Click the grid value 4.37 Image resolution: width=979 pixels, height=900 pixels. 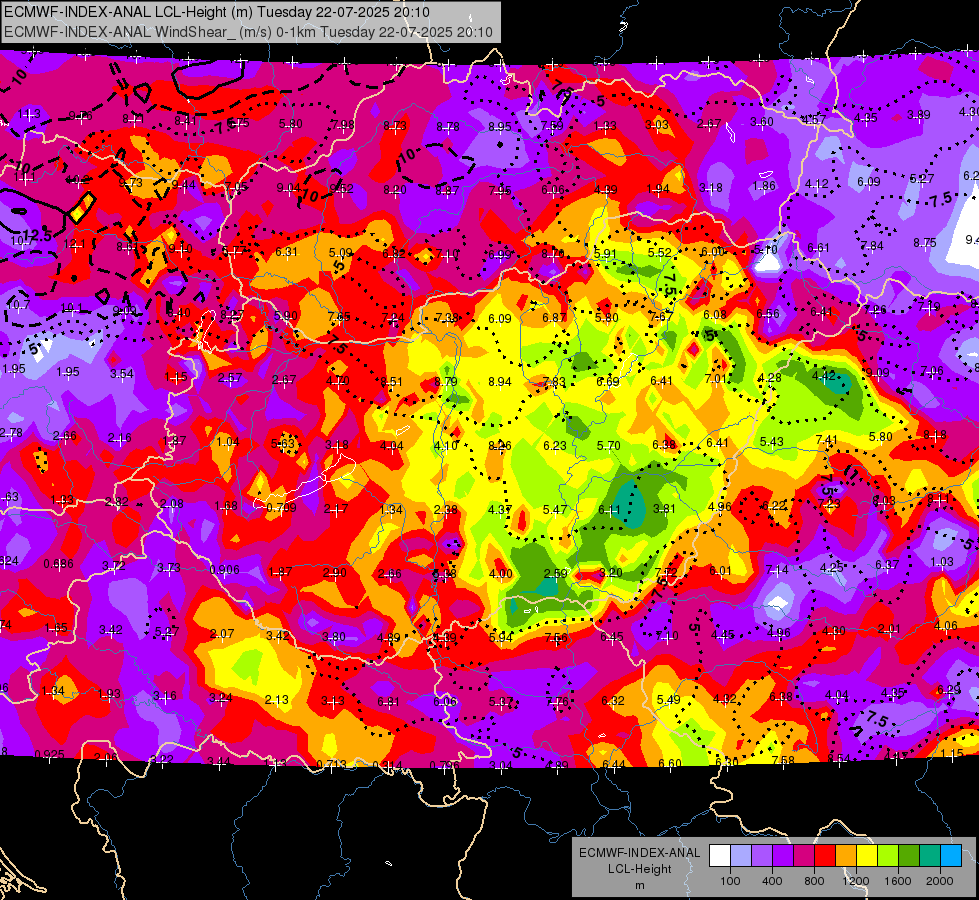[499, 510]
